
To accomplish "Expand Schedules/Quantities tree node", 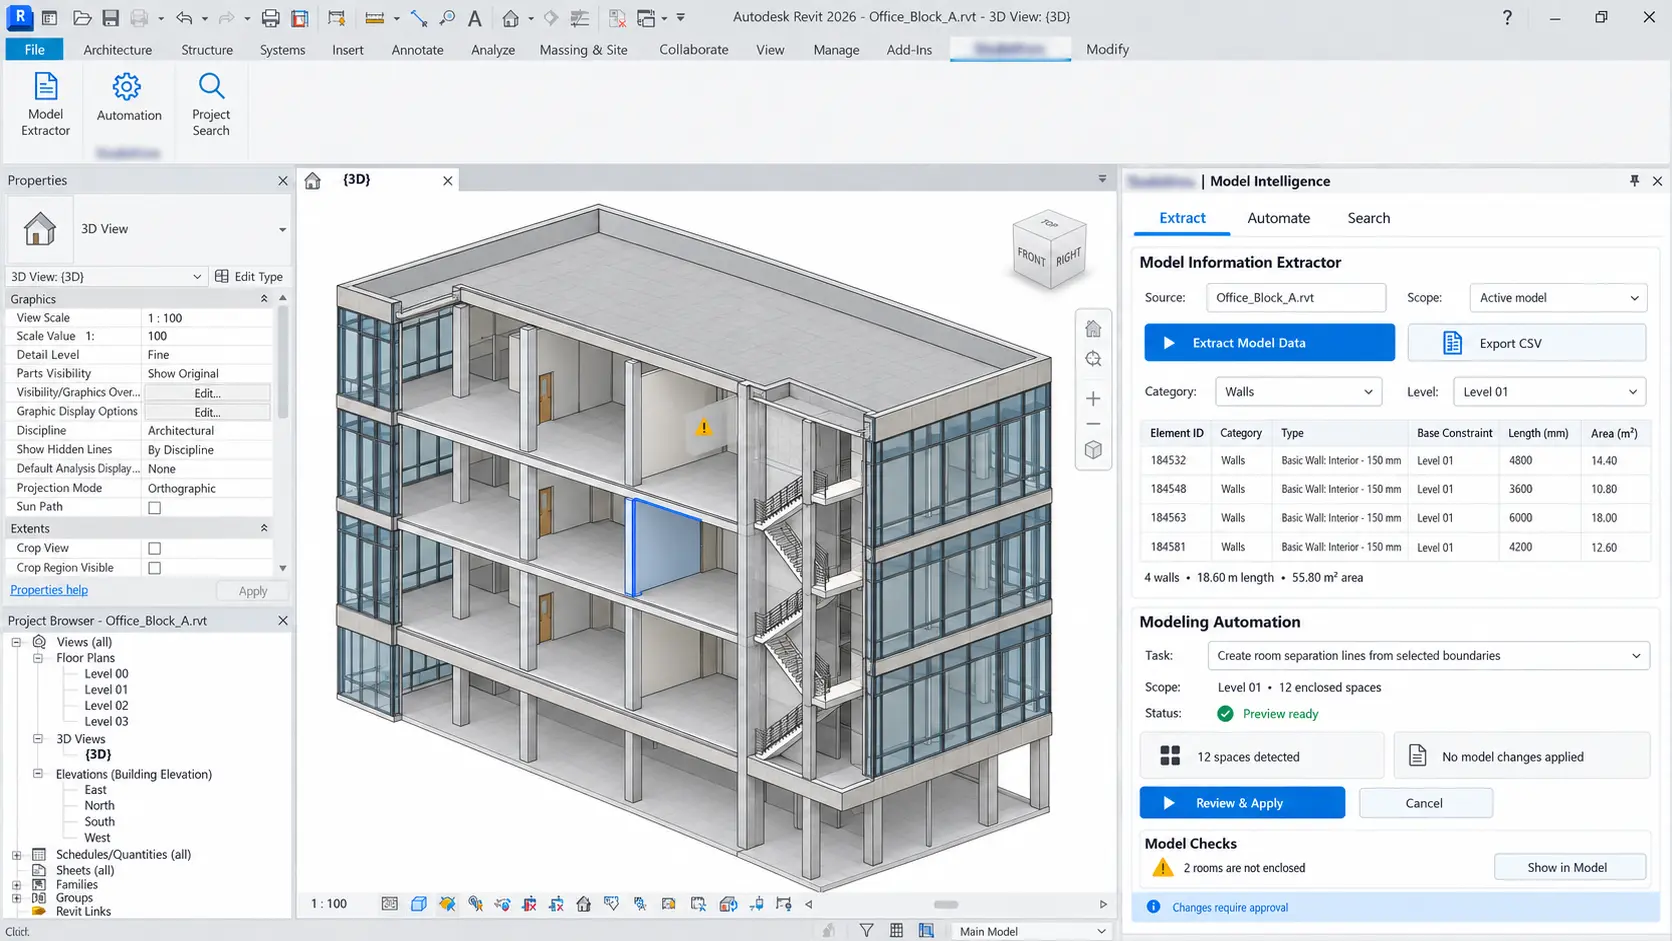I will pyautogui.click(x=17, y=855).
